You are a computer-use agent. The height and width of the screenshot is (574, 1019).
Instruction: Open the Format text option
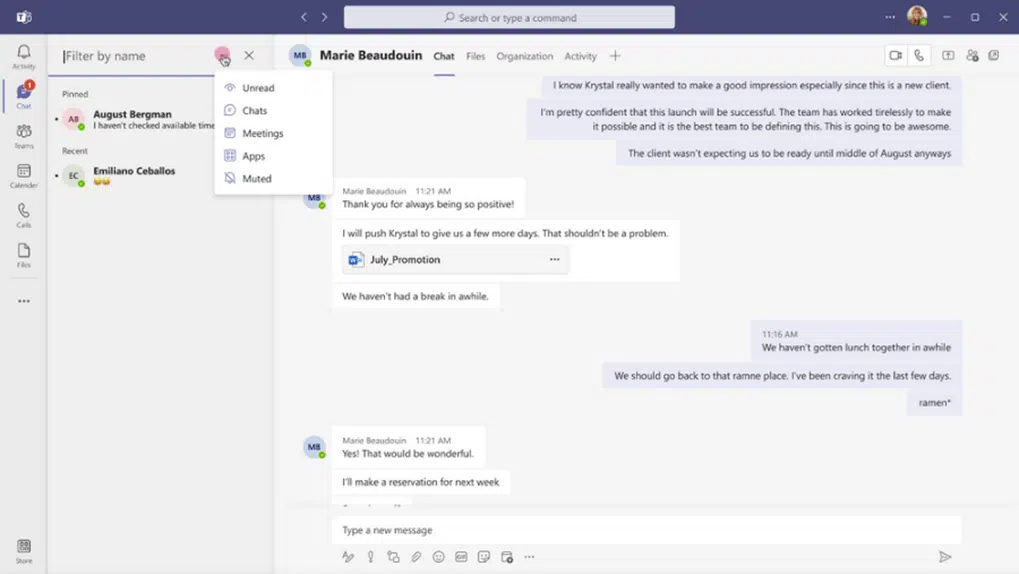[x=348, y=556]
